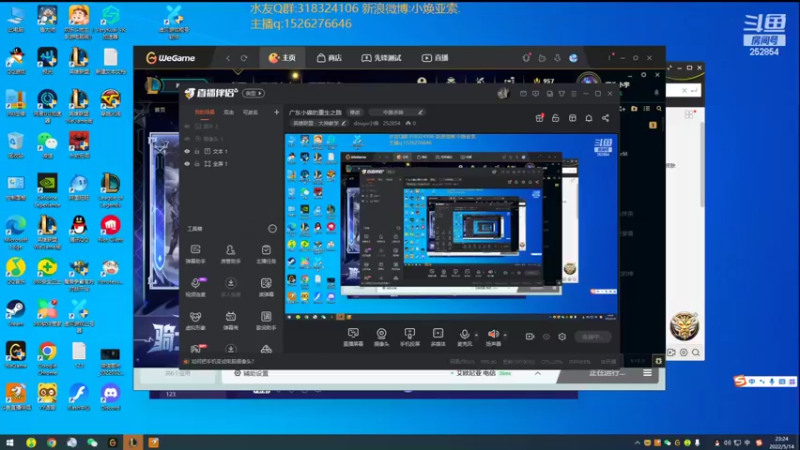Click the stream preview thumbnail
This screenshot has width=800, height=450.
point(451,227)
